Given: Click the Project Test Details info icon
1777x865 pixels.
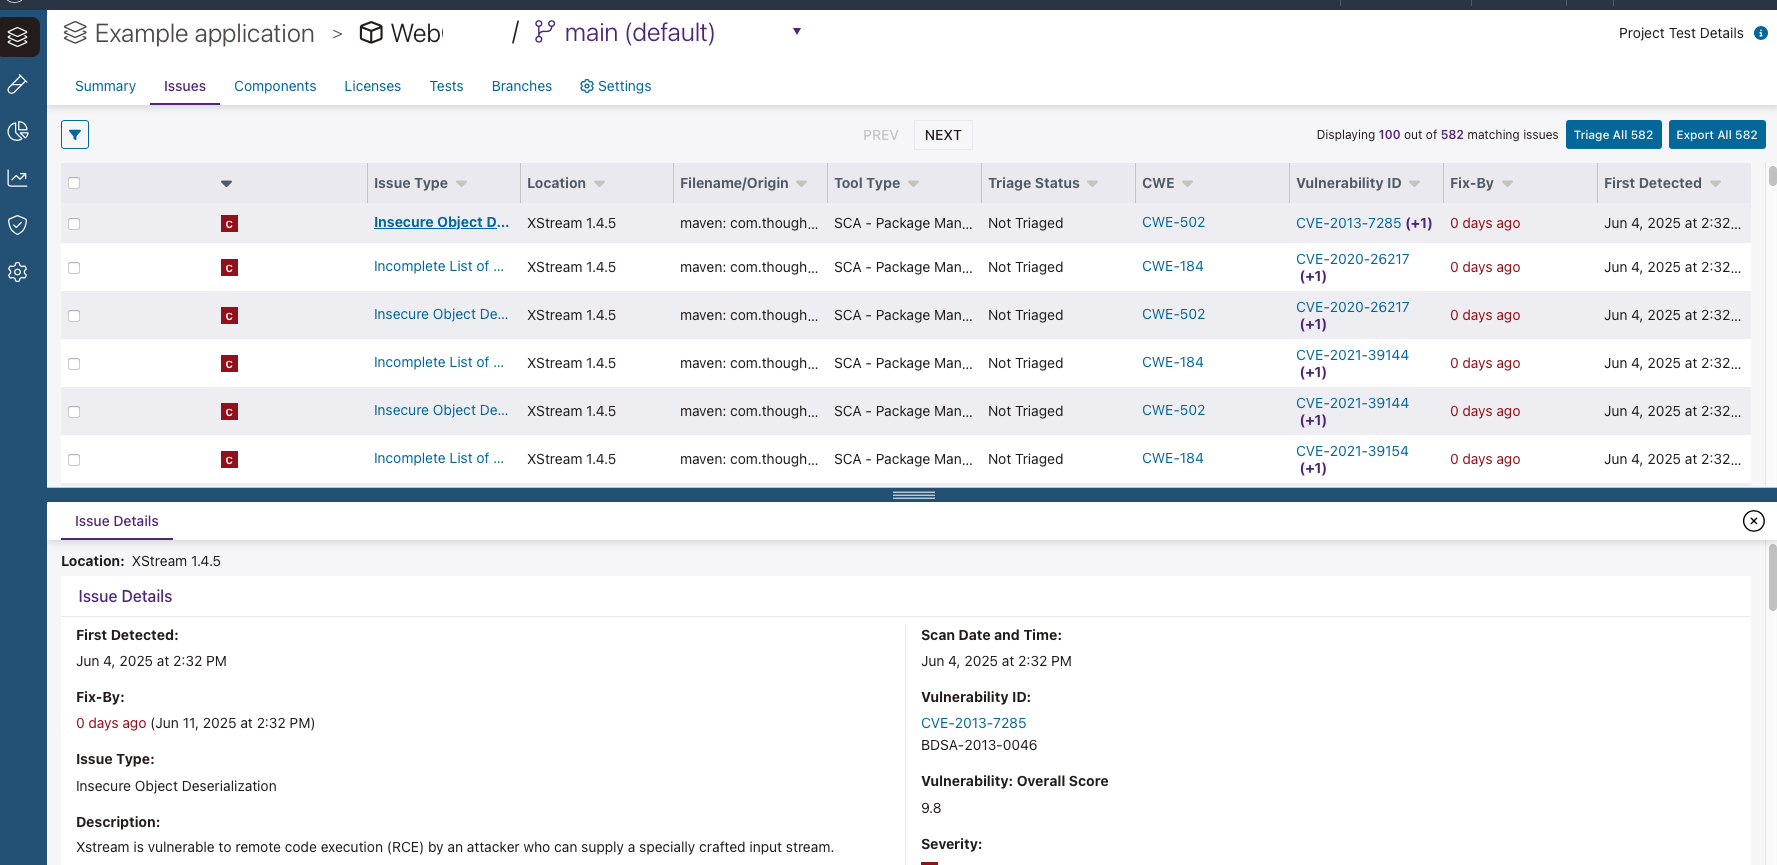Looking at the screenshot, I should [1761, 33].
